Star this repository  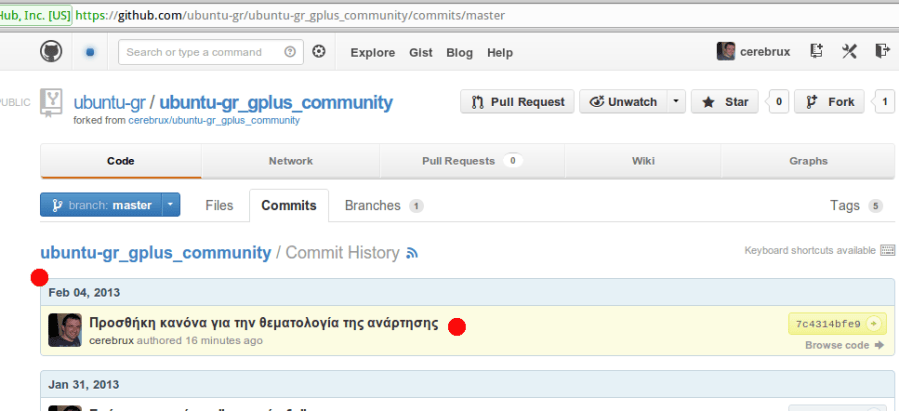pyautogui.click(x=725, y=102)
